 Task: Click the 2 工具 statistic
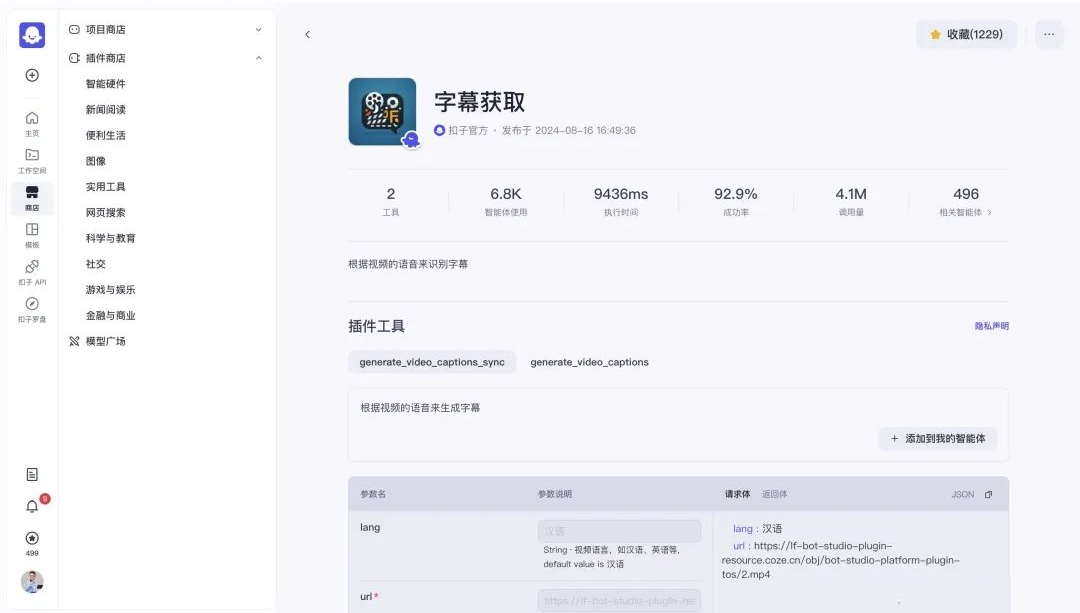[391, 201]
